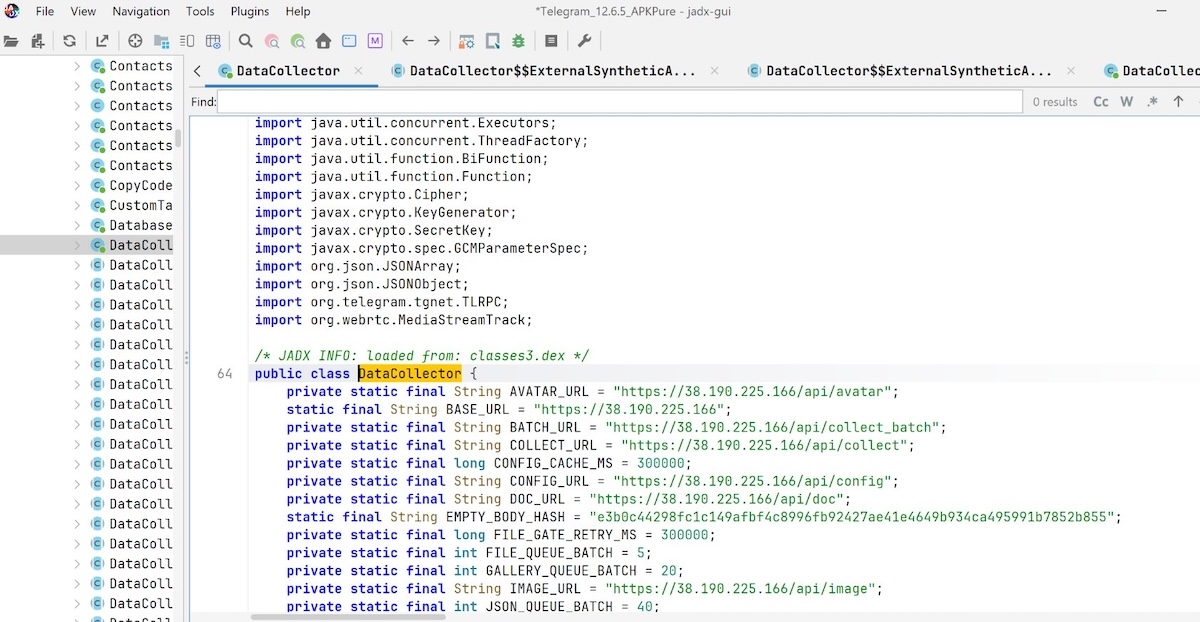Open Comment search green magnifier icon

click(297, 41)
